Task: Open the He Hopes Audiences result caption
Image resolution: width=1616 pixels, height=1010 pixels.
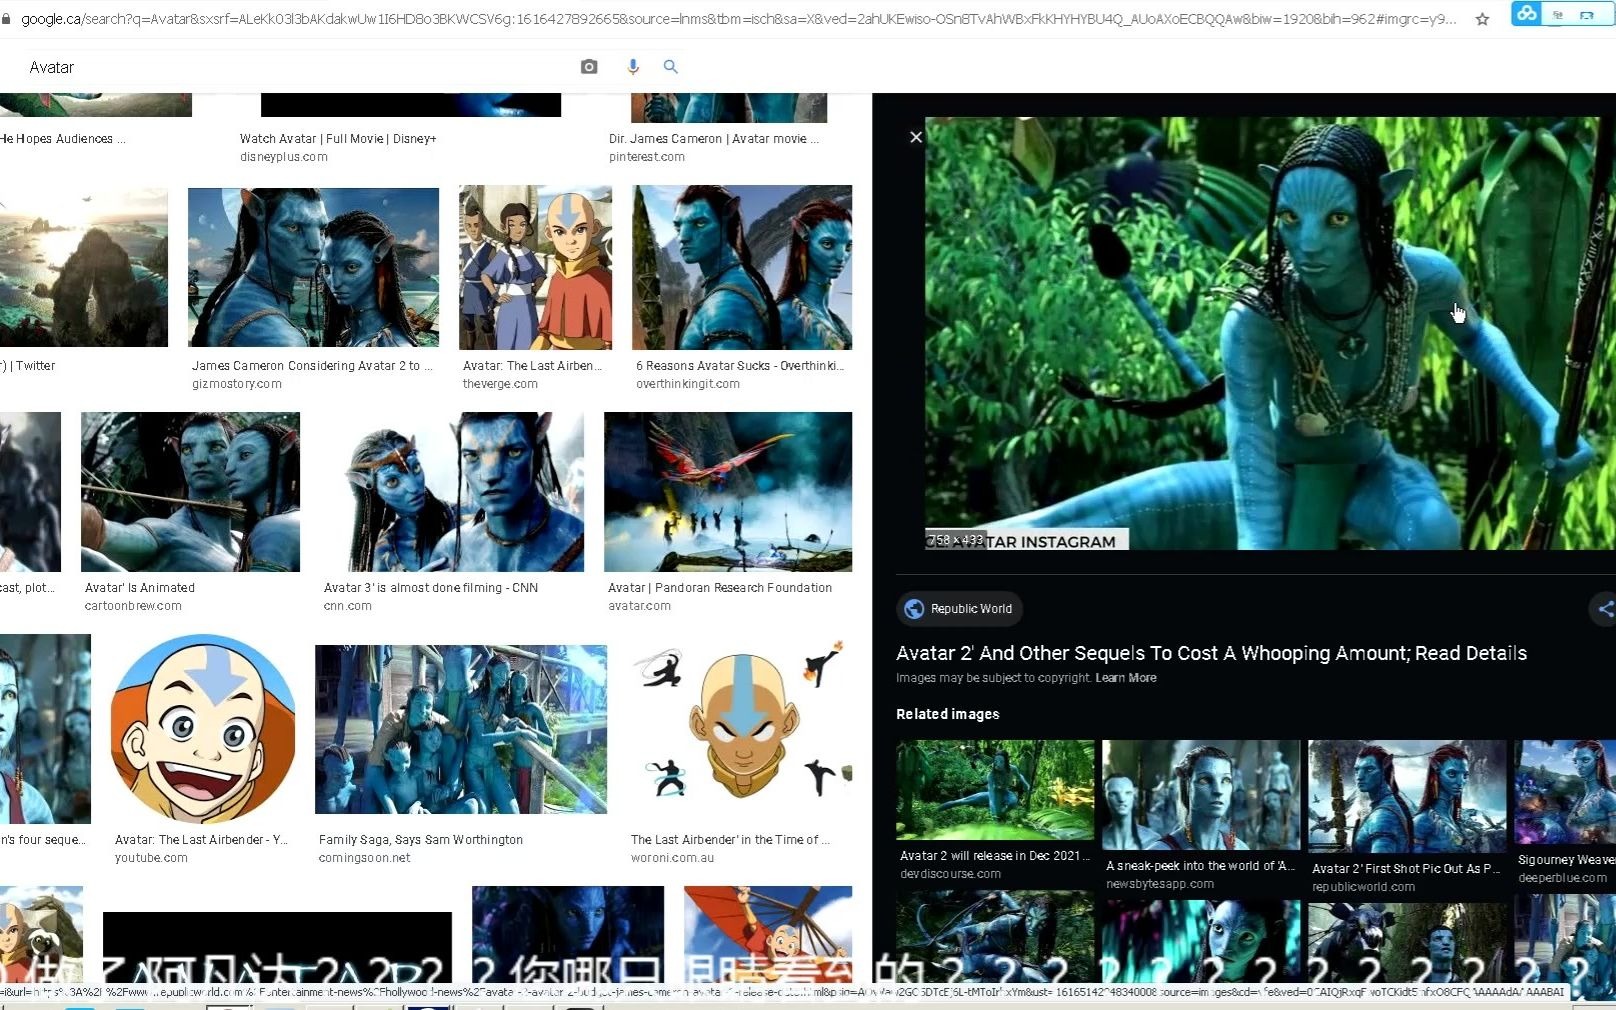Action: tap(64, 139)
